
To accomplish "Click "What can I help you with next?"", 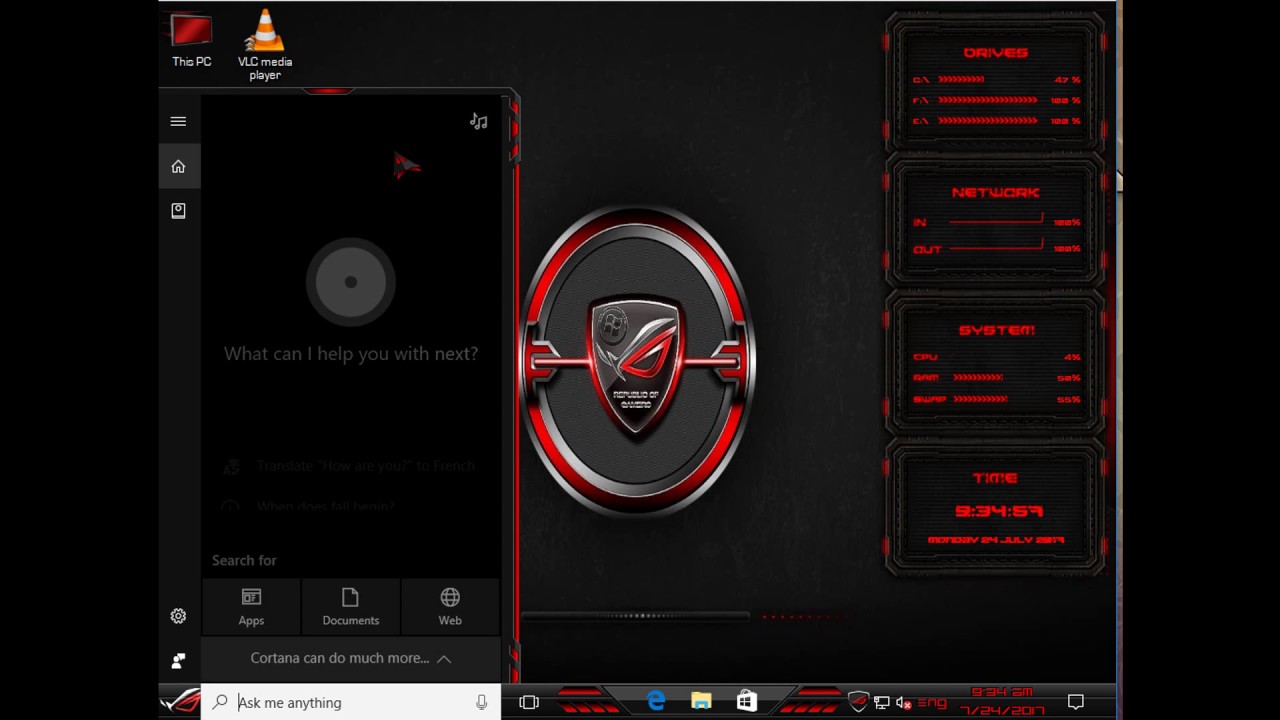I will 351,353.
